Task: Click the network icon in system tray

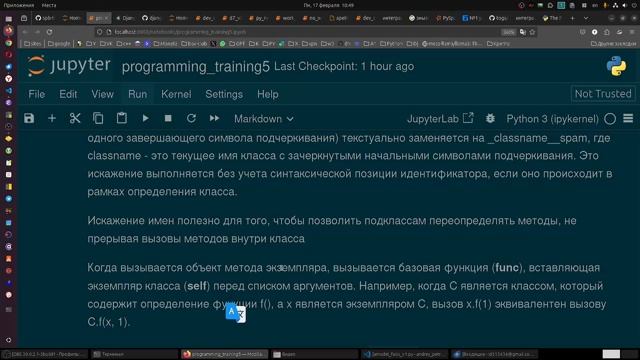Action: 616,5
